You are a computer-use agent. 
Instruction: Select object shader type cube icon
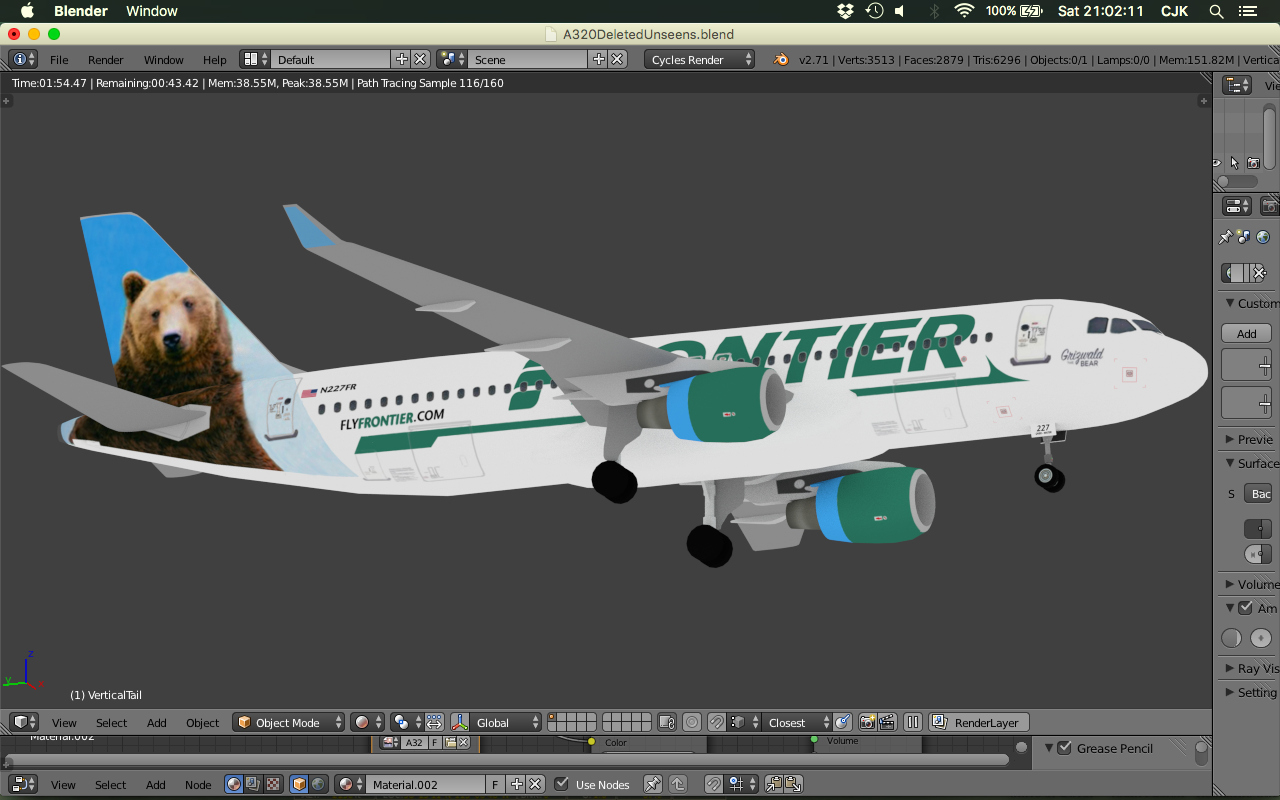click(x=299, y=785)
